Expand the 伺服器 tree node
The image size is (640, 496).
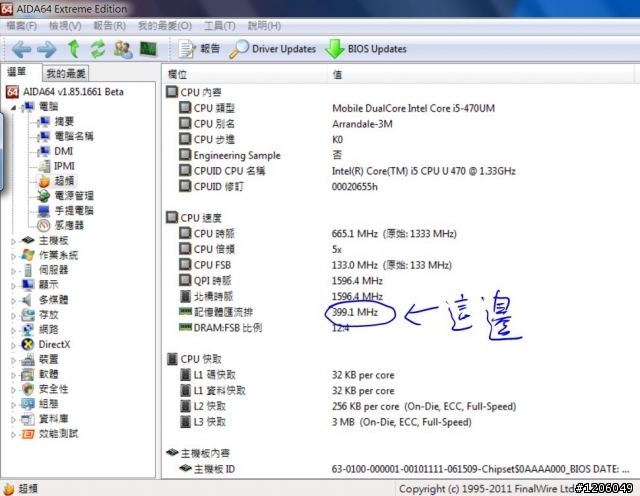click(x=13, y=271)
